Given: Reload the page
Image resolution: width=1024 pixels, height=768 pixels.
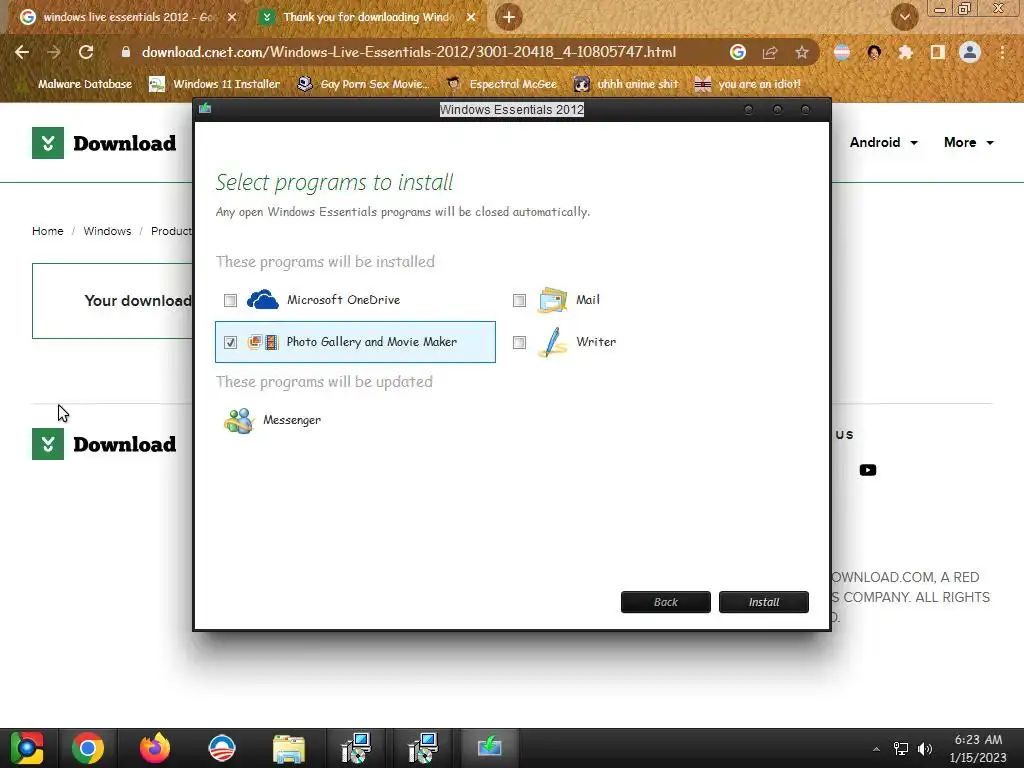Looking at the screenshot, I should [x=86, y=52].
